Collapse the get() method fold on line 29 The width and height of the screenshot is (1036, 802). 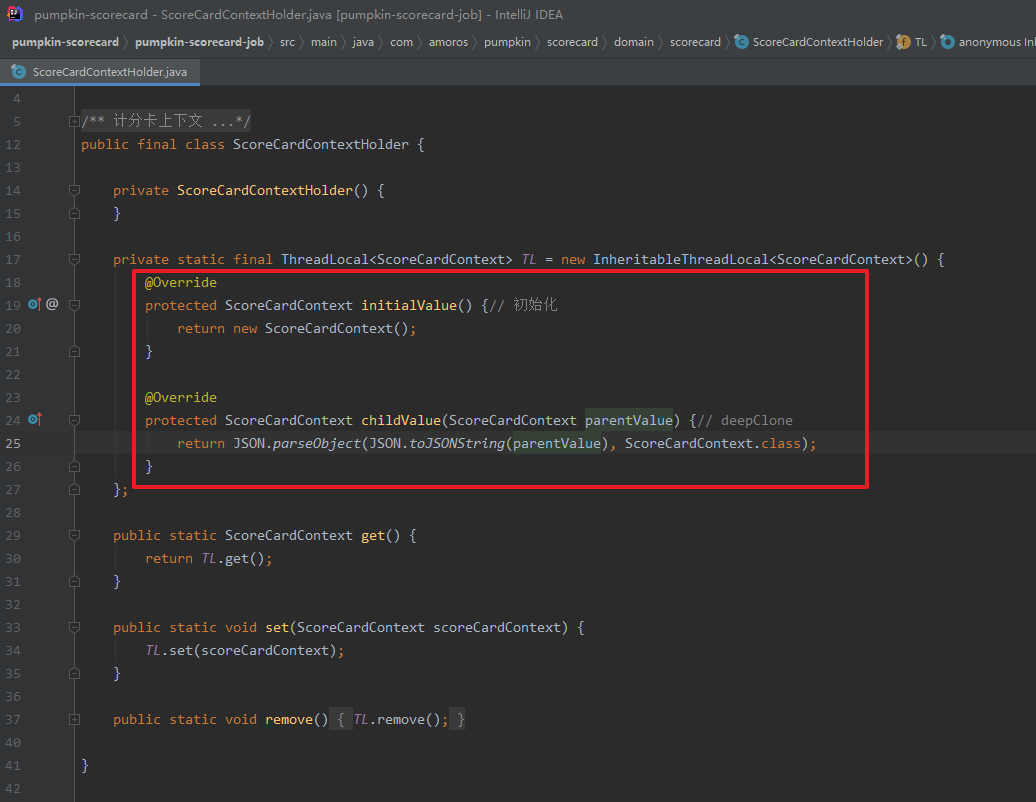click(x=74, y=535)
